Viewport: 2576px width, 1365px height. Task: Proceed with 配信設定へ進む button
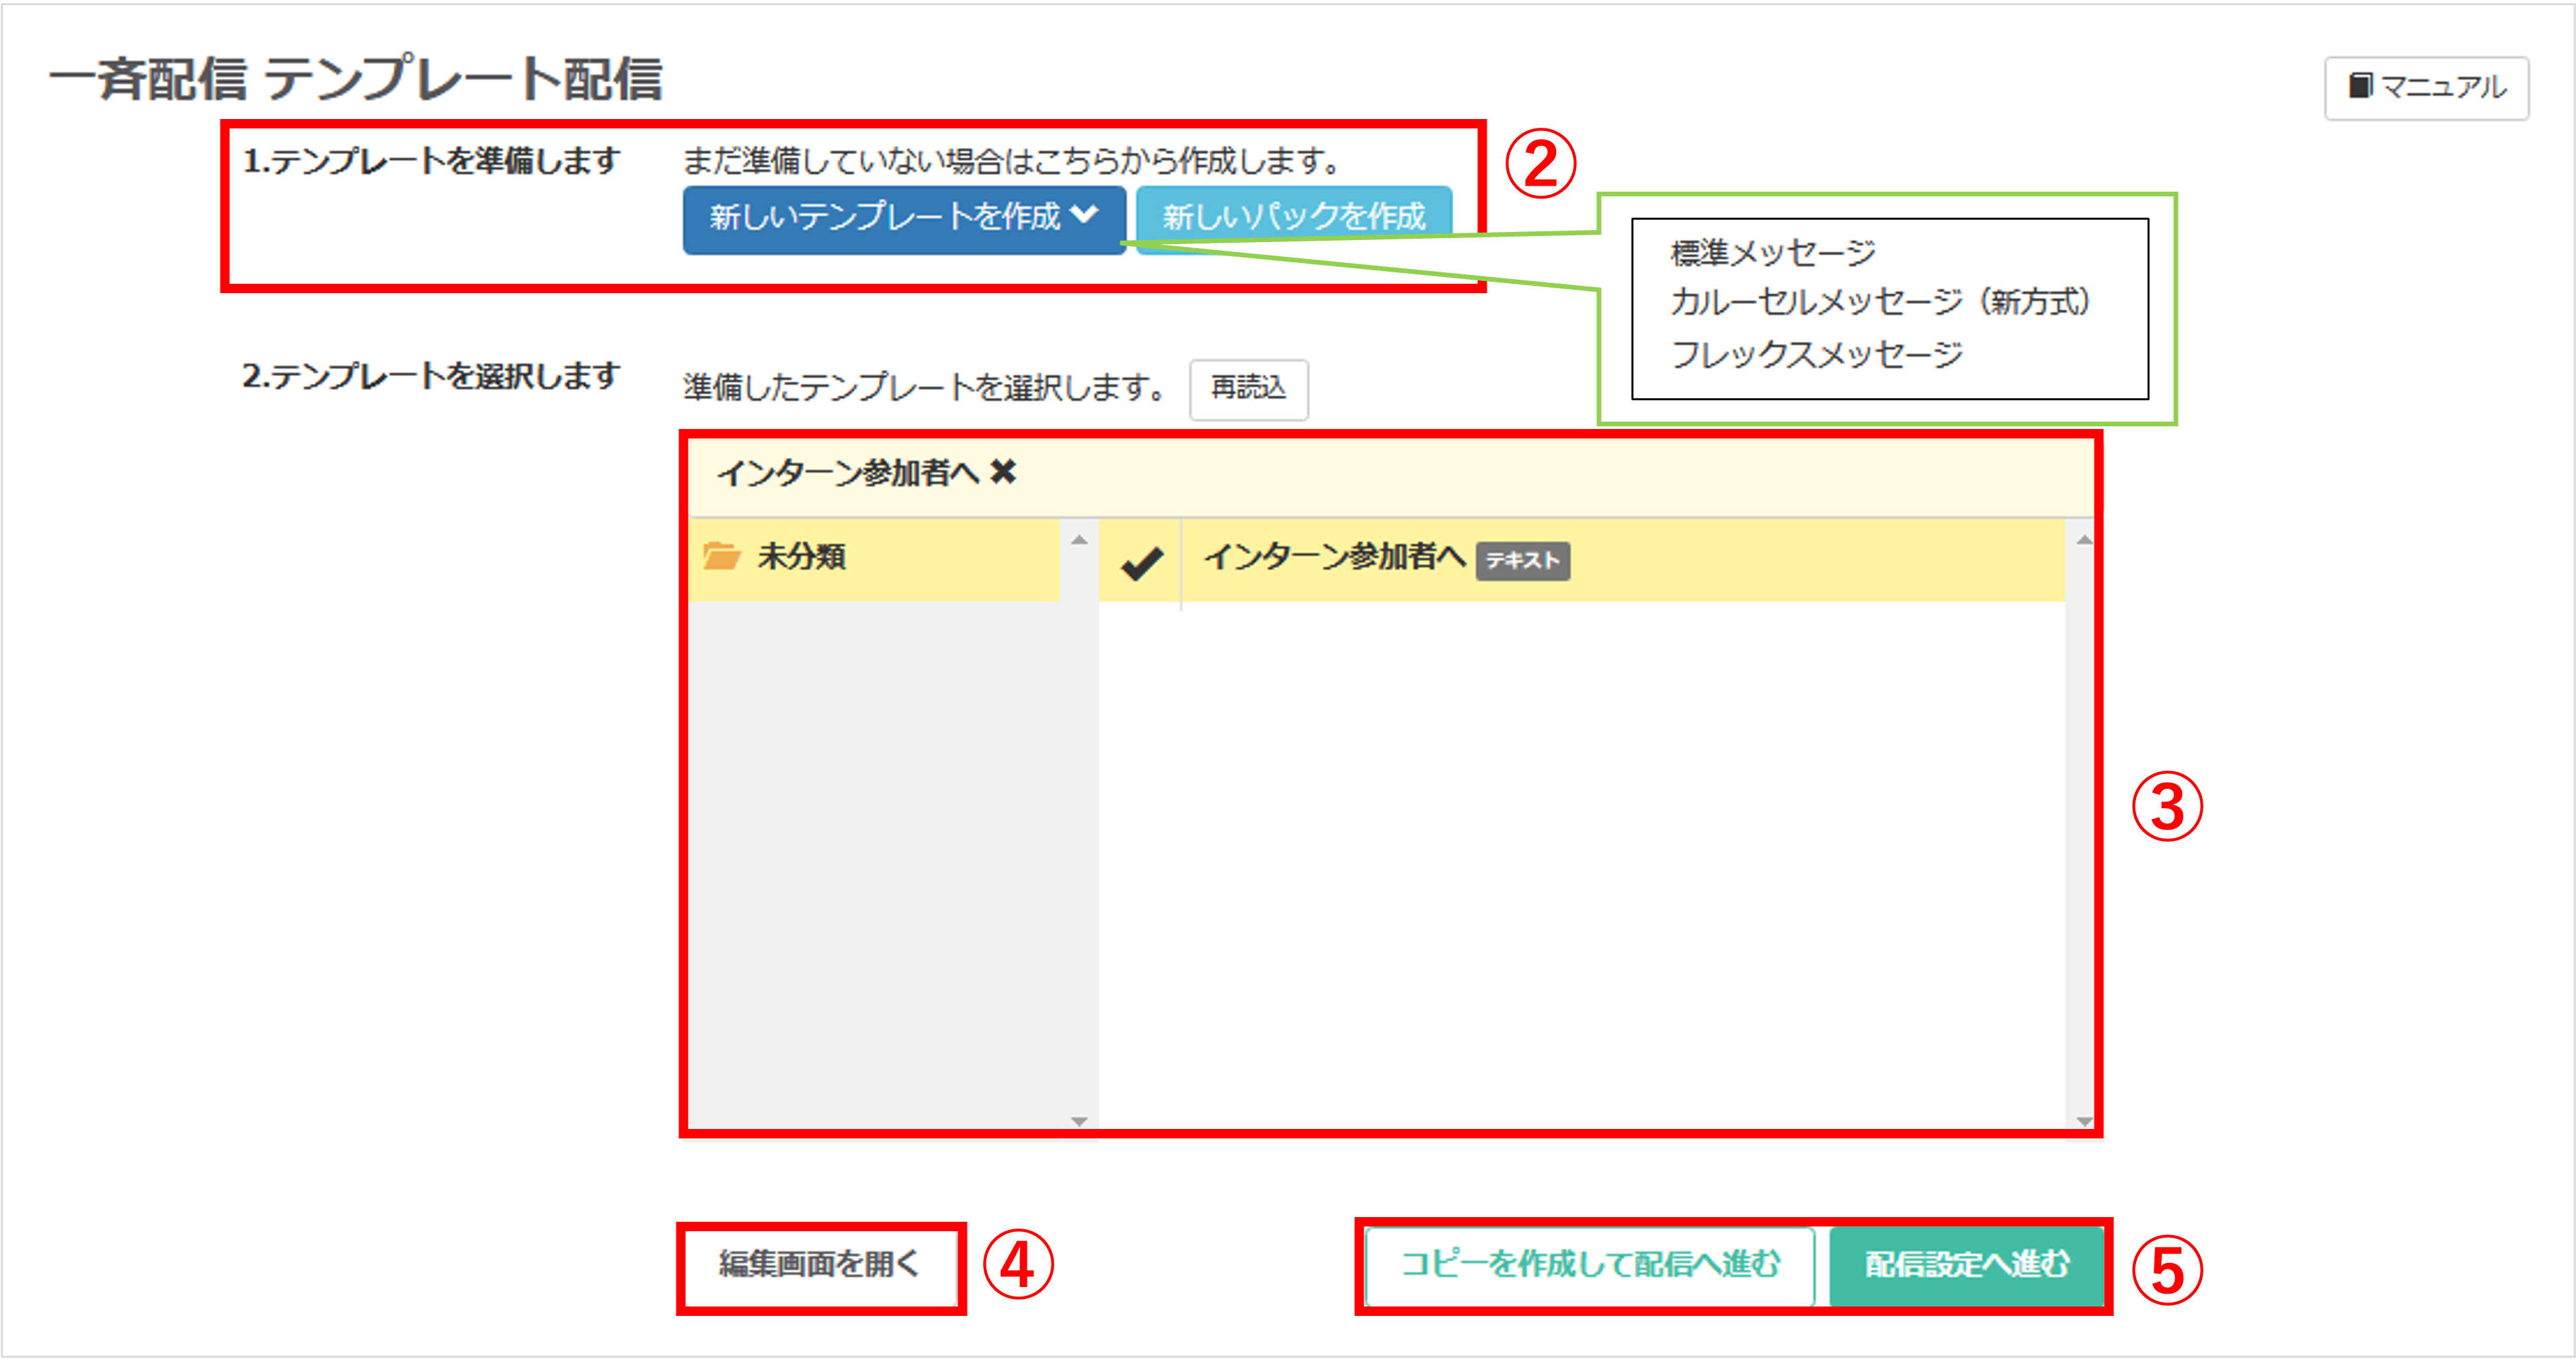pos(1966,1265)
